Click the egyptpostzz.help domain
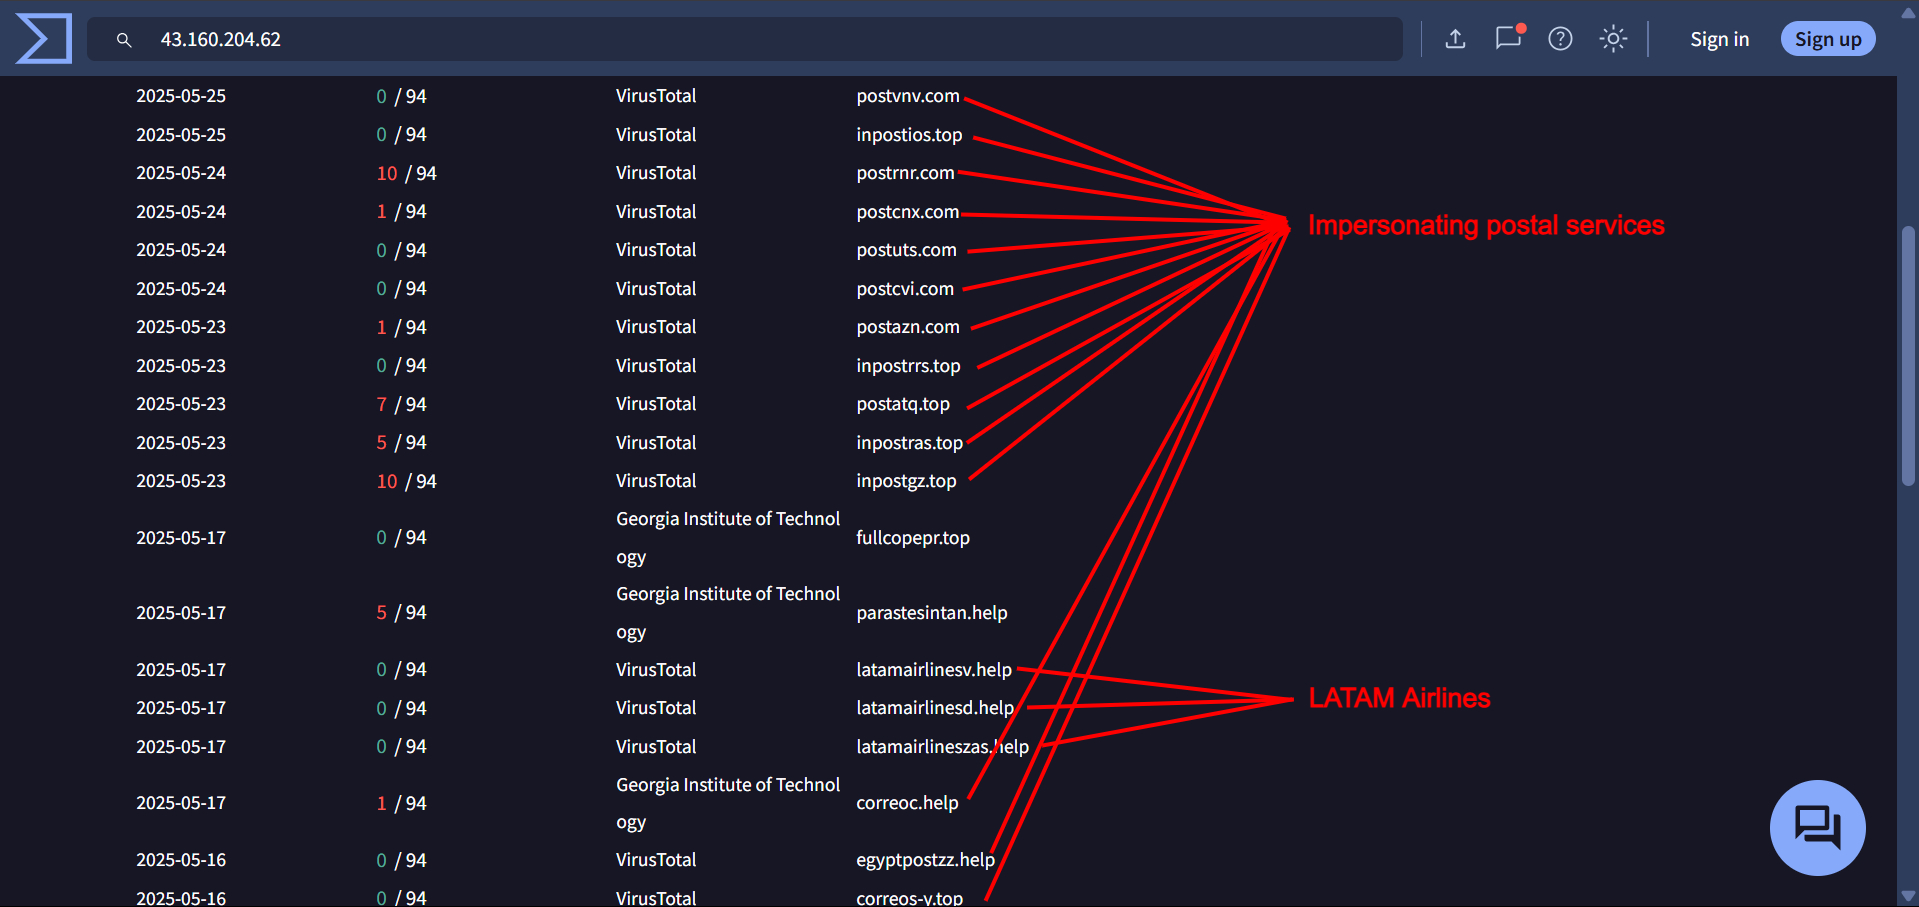 pos(924,860)
